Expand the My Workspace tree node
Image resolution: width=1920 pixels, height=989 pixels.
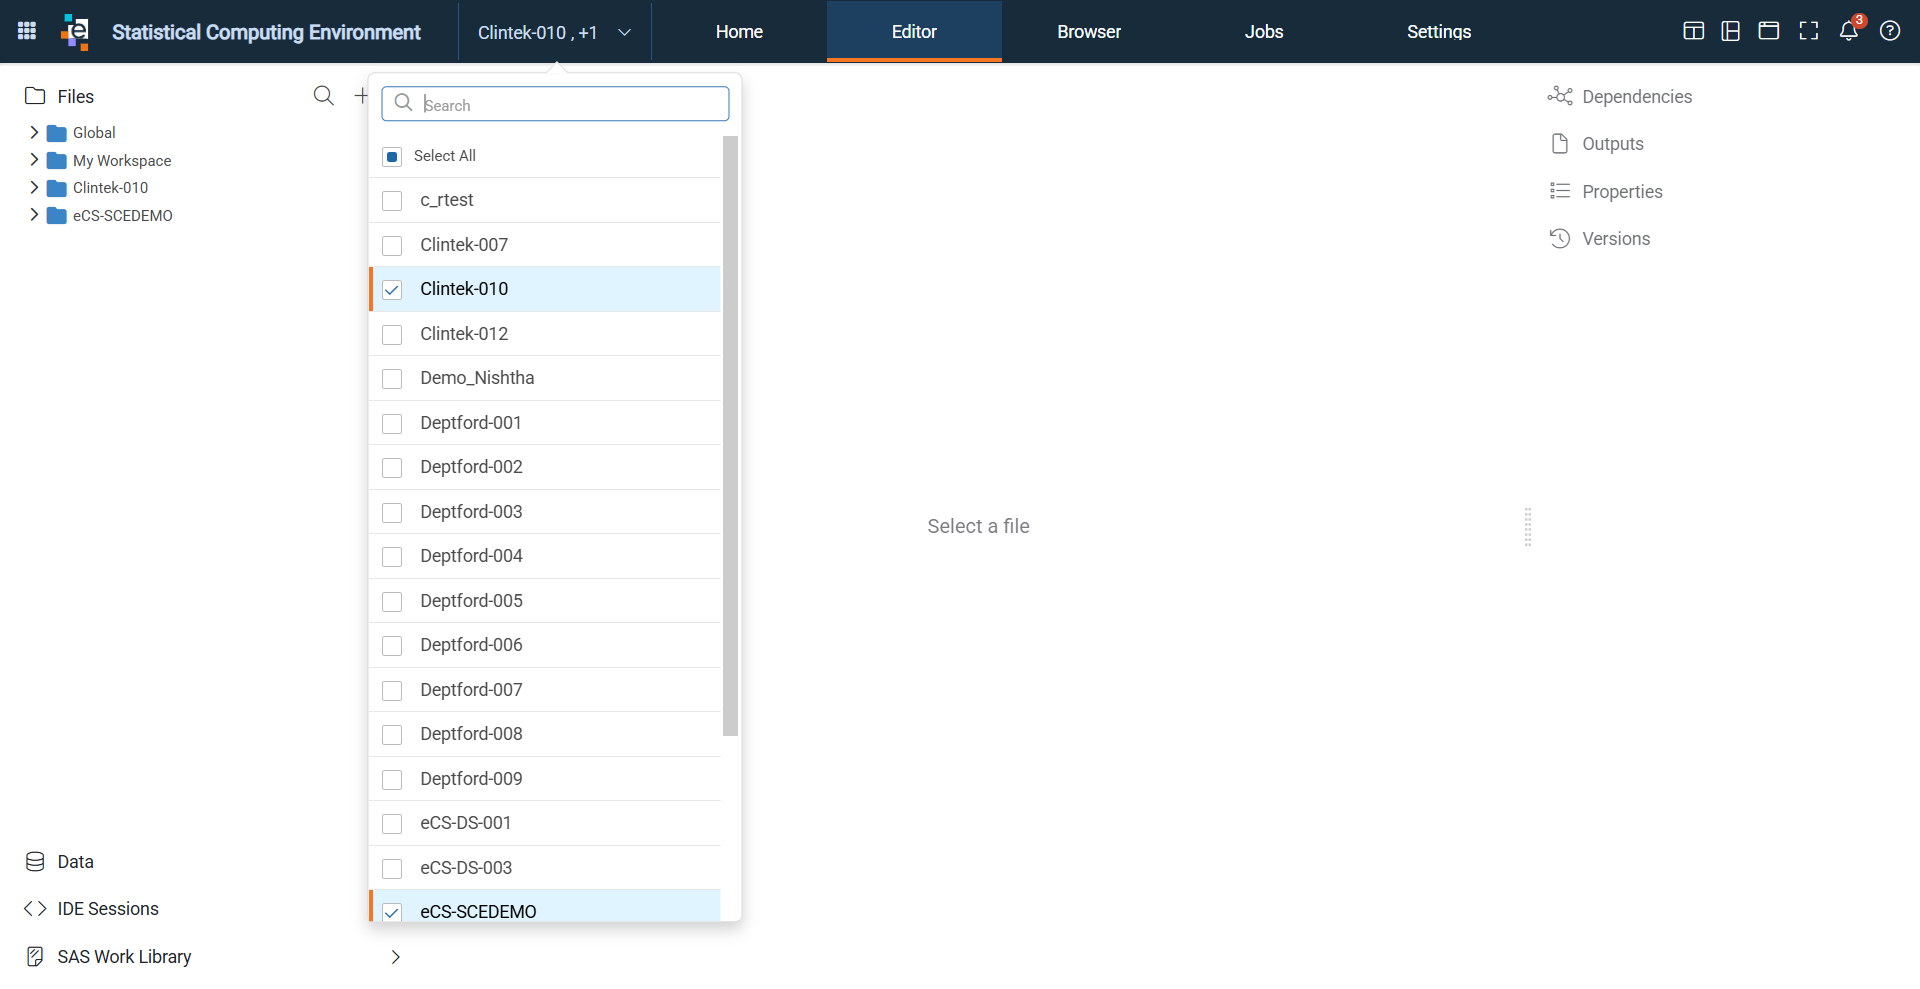click(34, 160)
